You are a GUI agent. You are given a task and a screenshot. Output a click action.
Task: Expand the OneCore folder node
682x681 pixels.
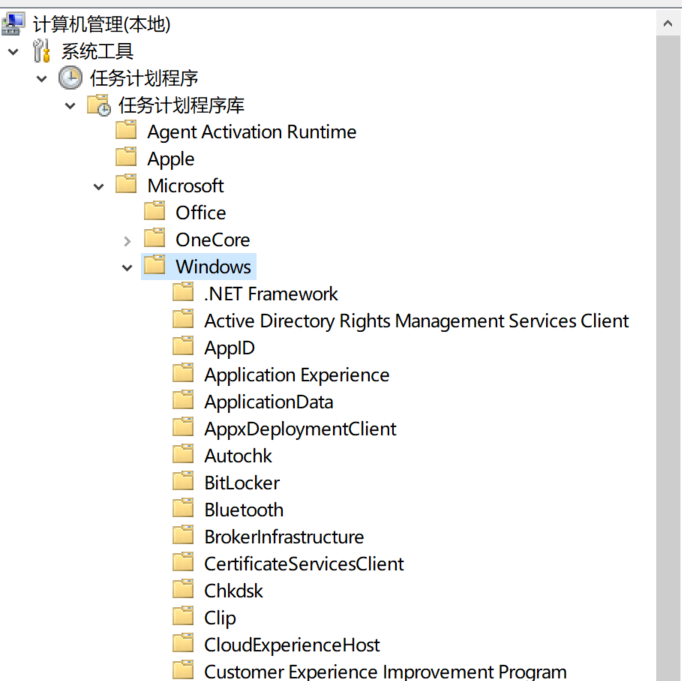(127, 241)
